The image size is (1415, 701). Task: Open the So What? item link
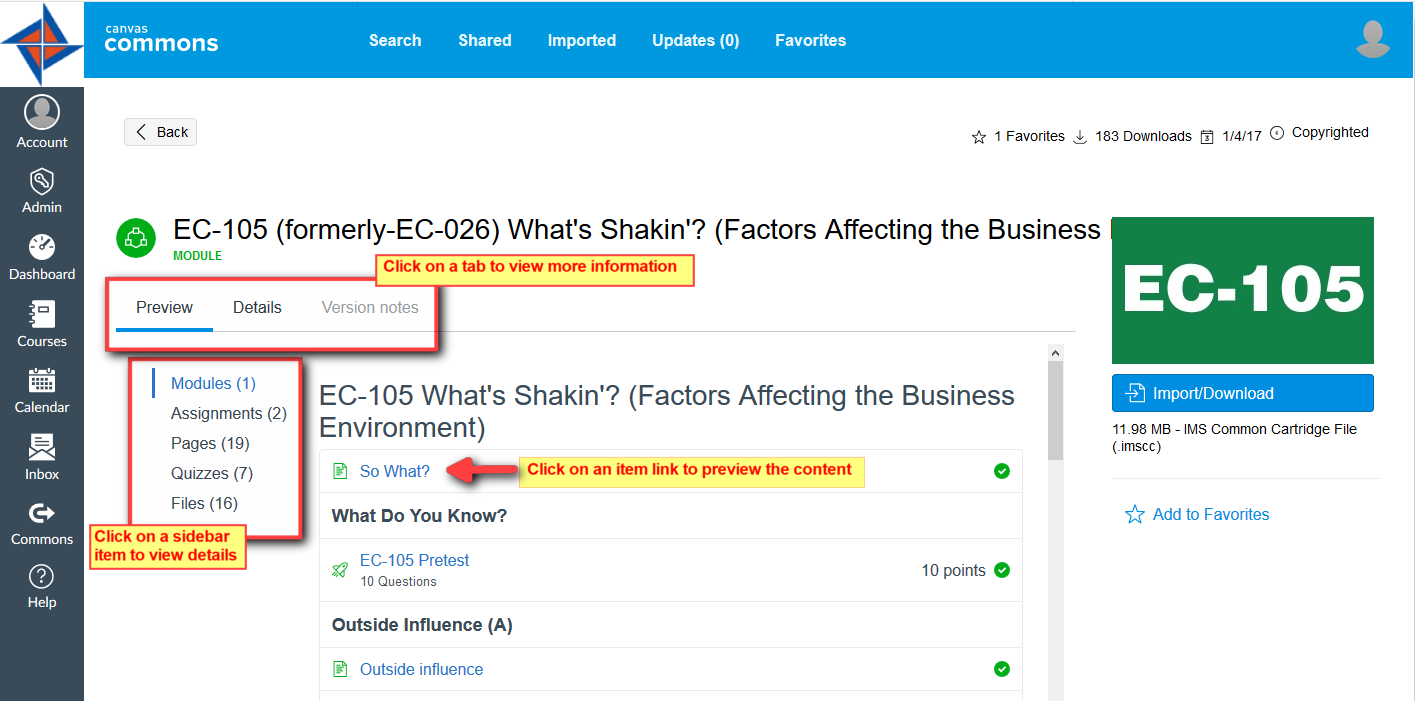[395, 471]
